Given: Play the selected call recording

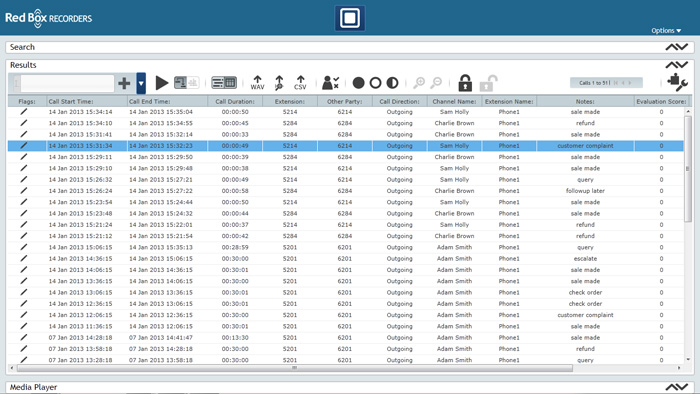Looking at the screenshot, I should pos(162,83).
